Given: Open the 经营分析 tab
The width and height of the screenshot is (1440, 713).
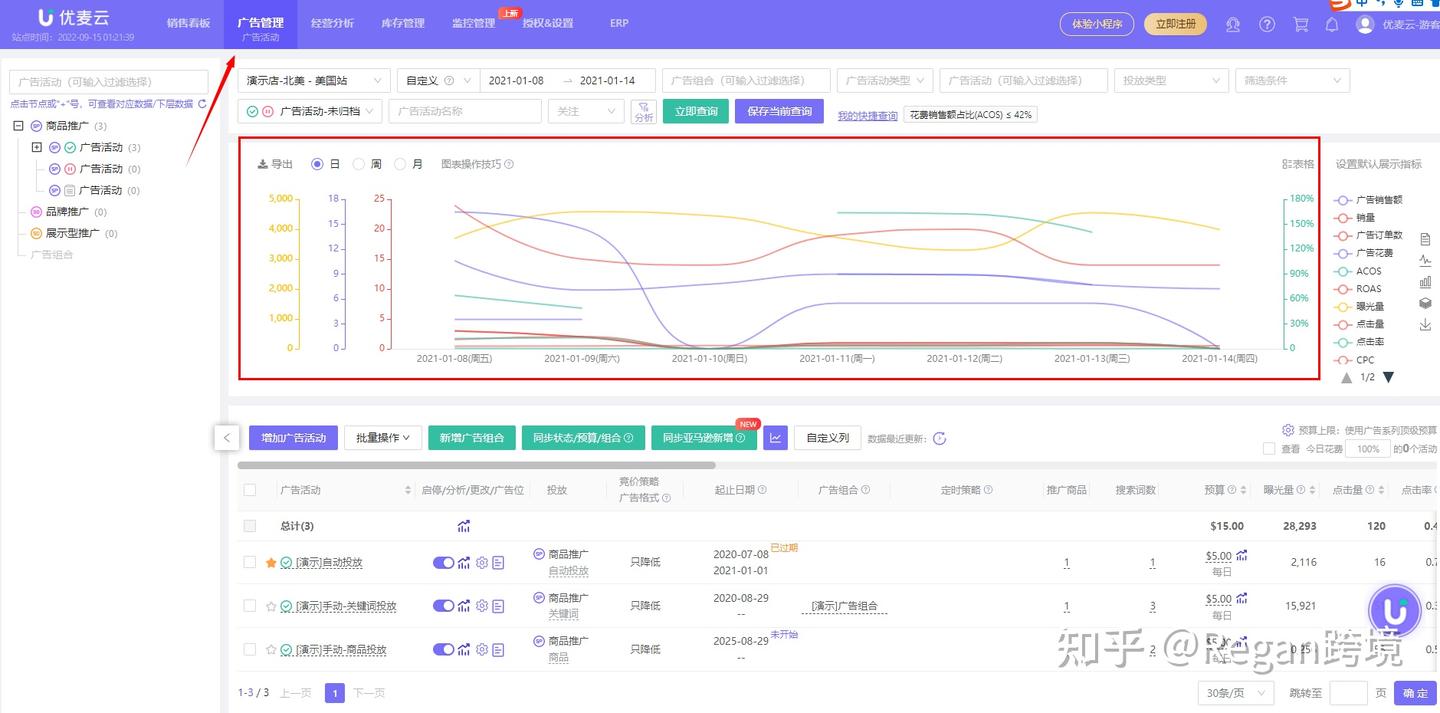Looking at the screenshot, I should click(x=332, y=23).
